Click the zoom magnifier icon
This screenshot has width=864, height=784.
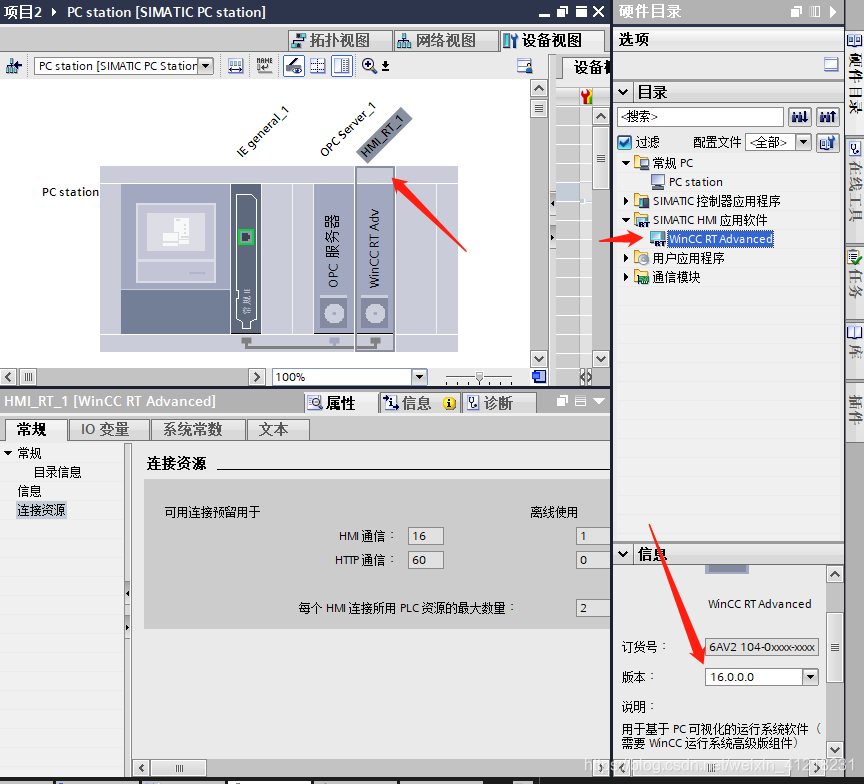pos(369,66)
